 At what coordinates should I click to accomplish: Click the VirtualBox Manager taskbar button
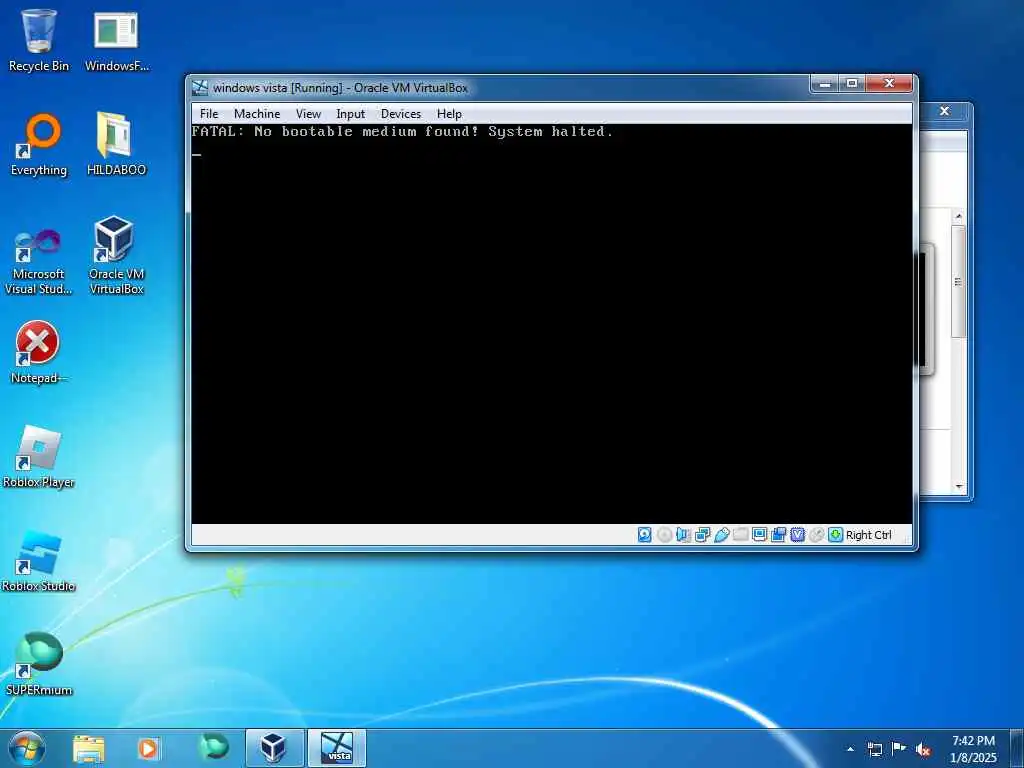point(274,748)
